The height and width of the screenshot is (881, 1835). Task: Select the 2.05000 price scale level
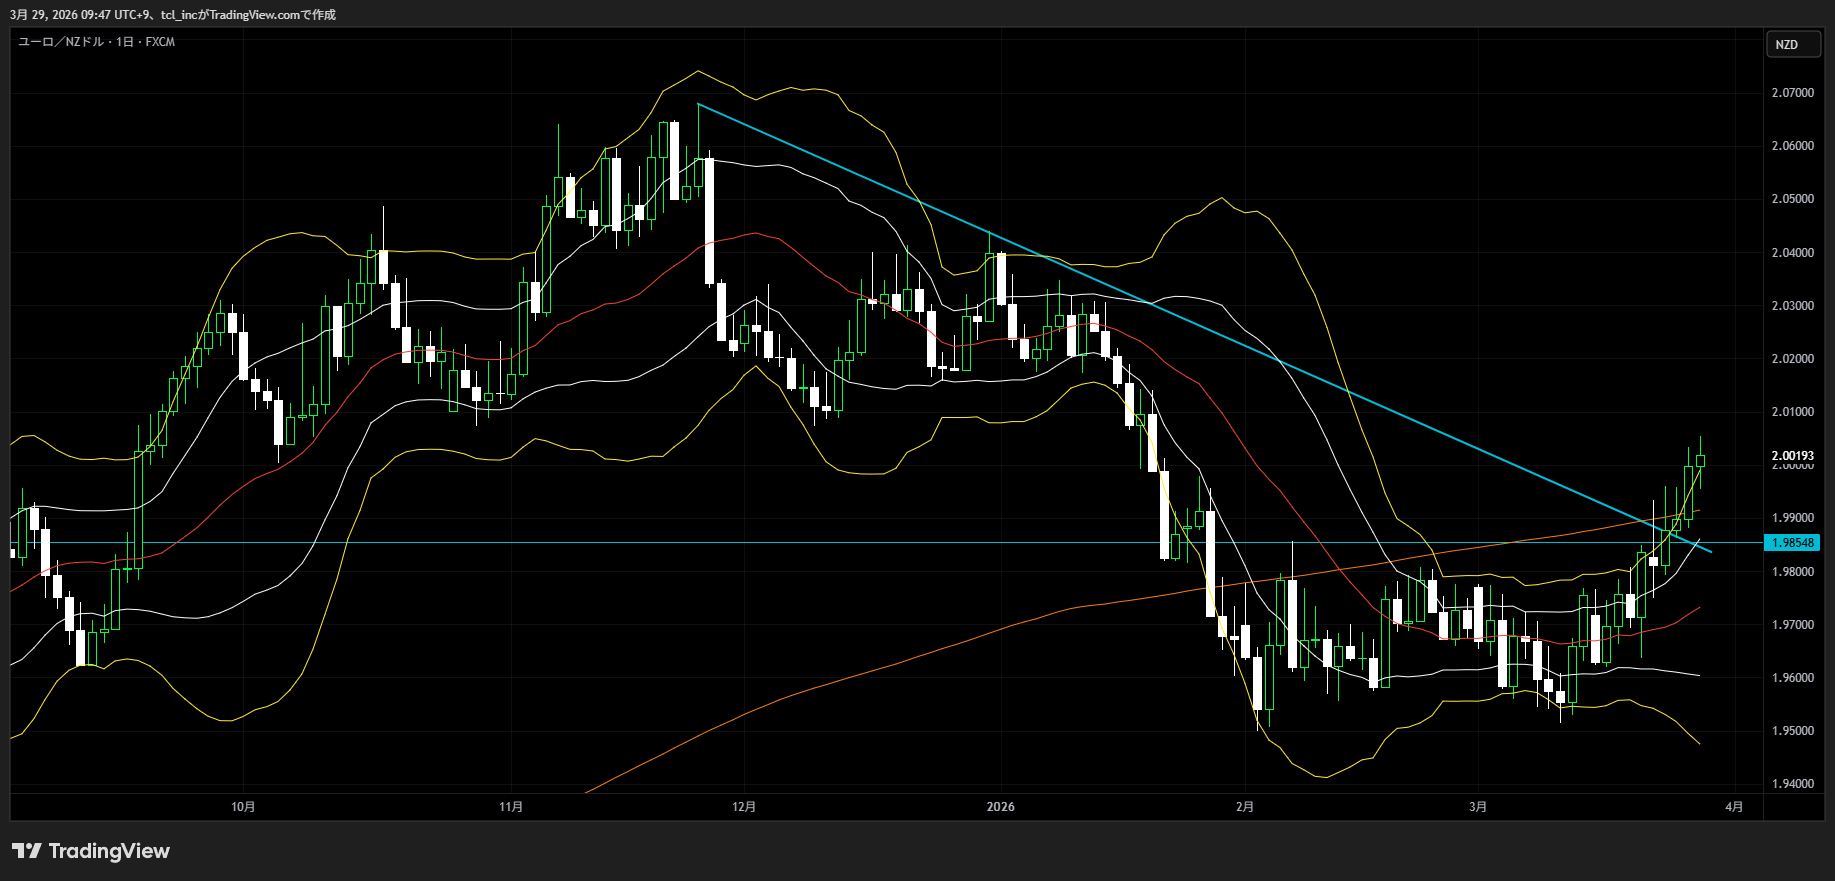point(1792,199)
